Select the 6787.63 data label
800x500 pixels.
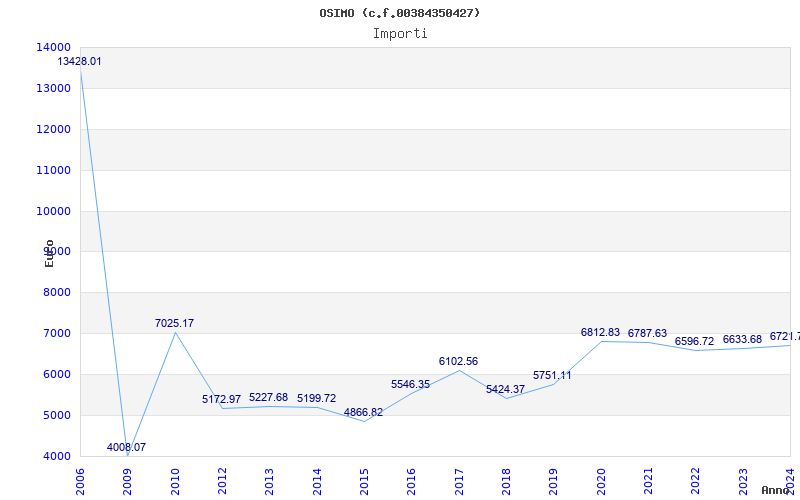(647, 333)
